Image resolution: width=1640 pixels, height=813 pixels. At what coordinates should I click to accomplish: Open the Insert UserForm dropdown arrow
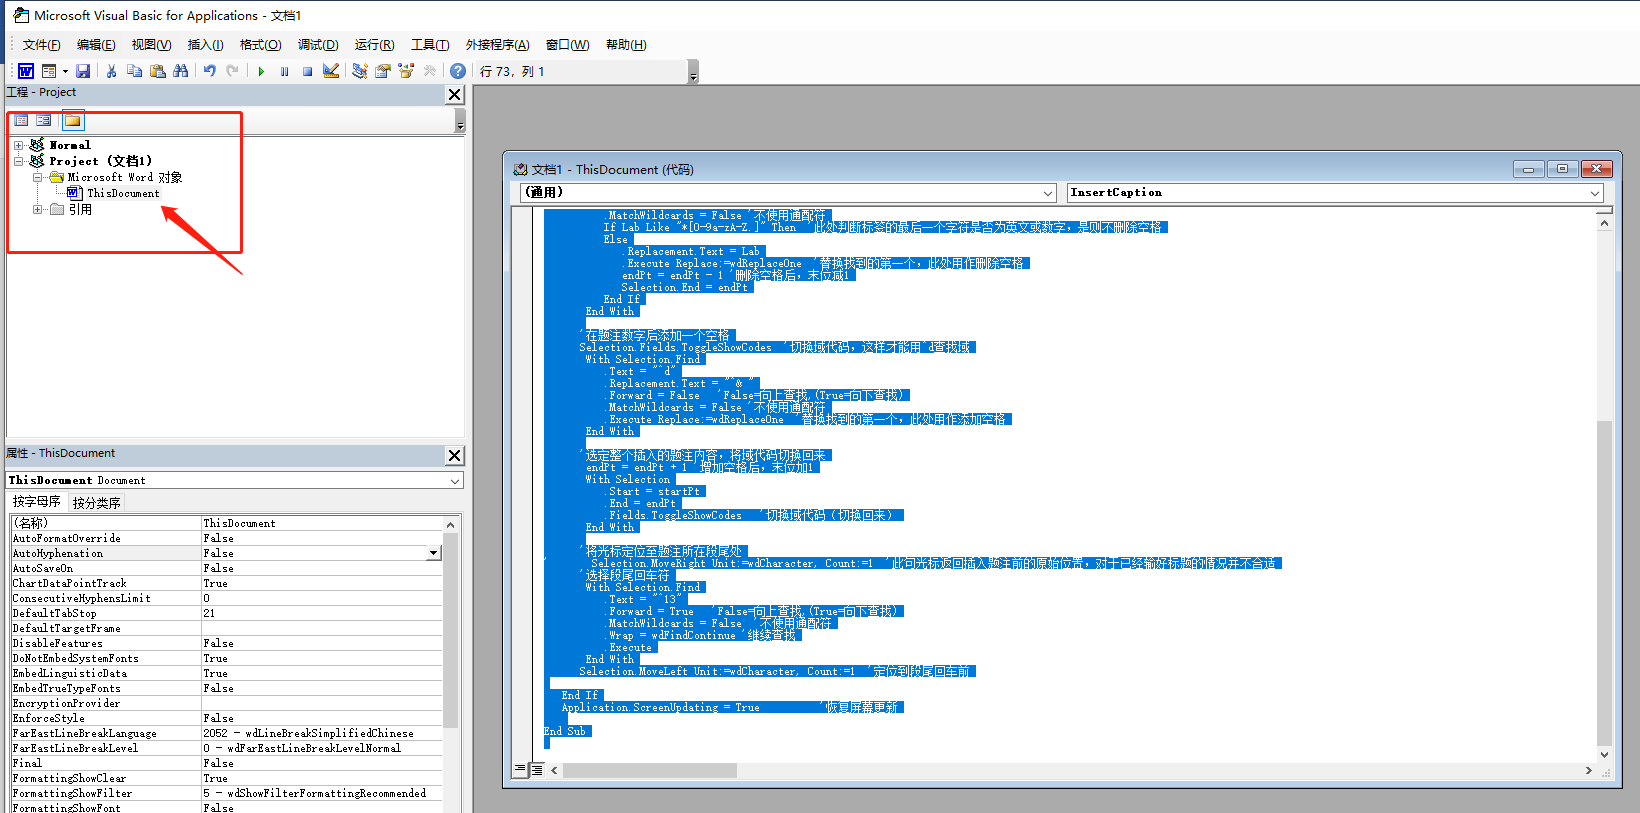click(x=65, y=71)
